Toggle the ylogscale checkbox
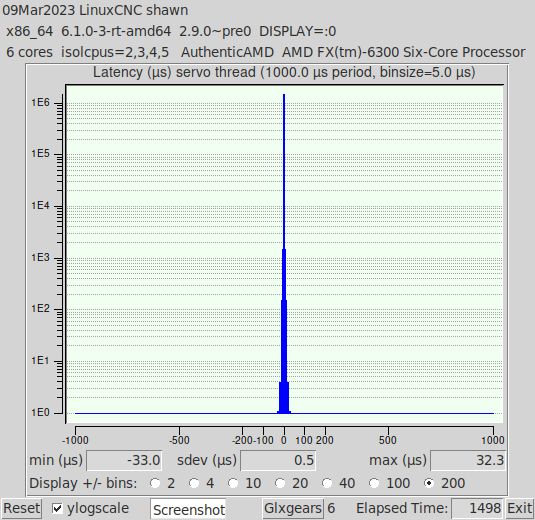The height and width of the screenshot is (520, 535). (57, 508)
